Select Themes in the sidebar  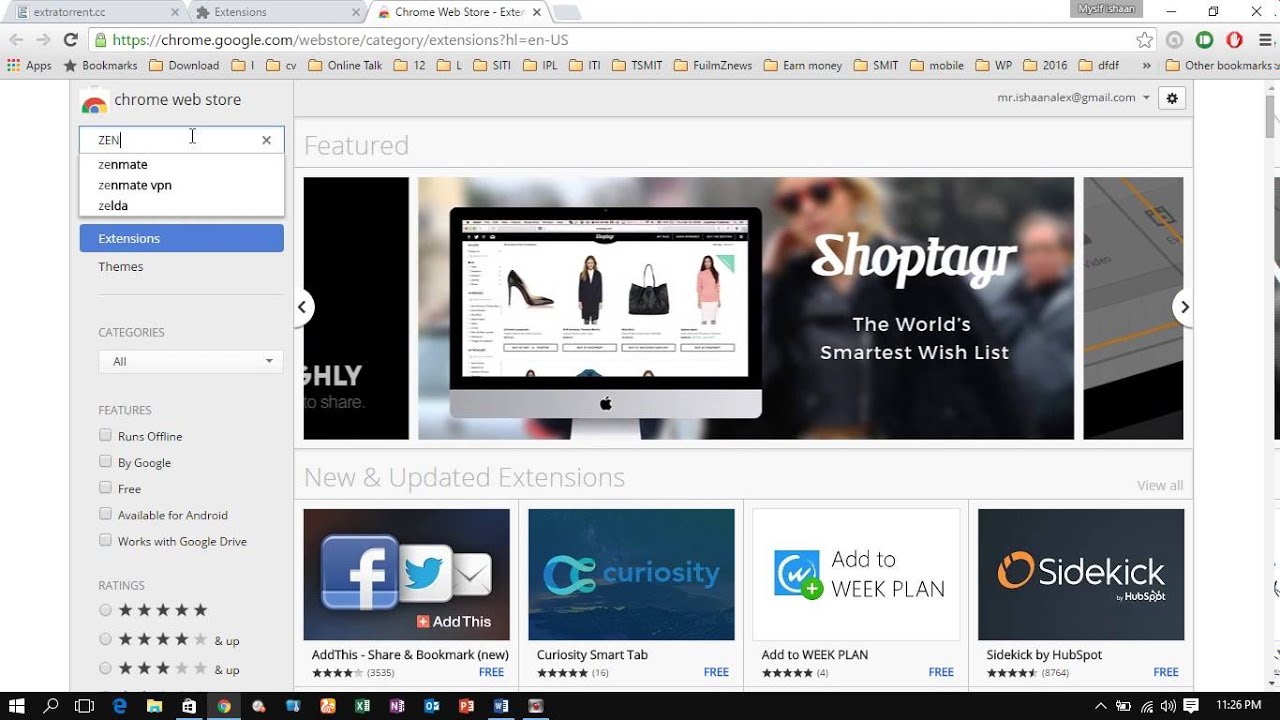pos(120,266)
